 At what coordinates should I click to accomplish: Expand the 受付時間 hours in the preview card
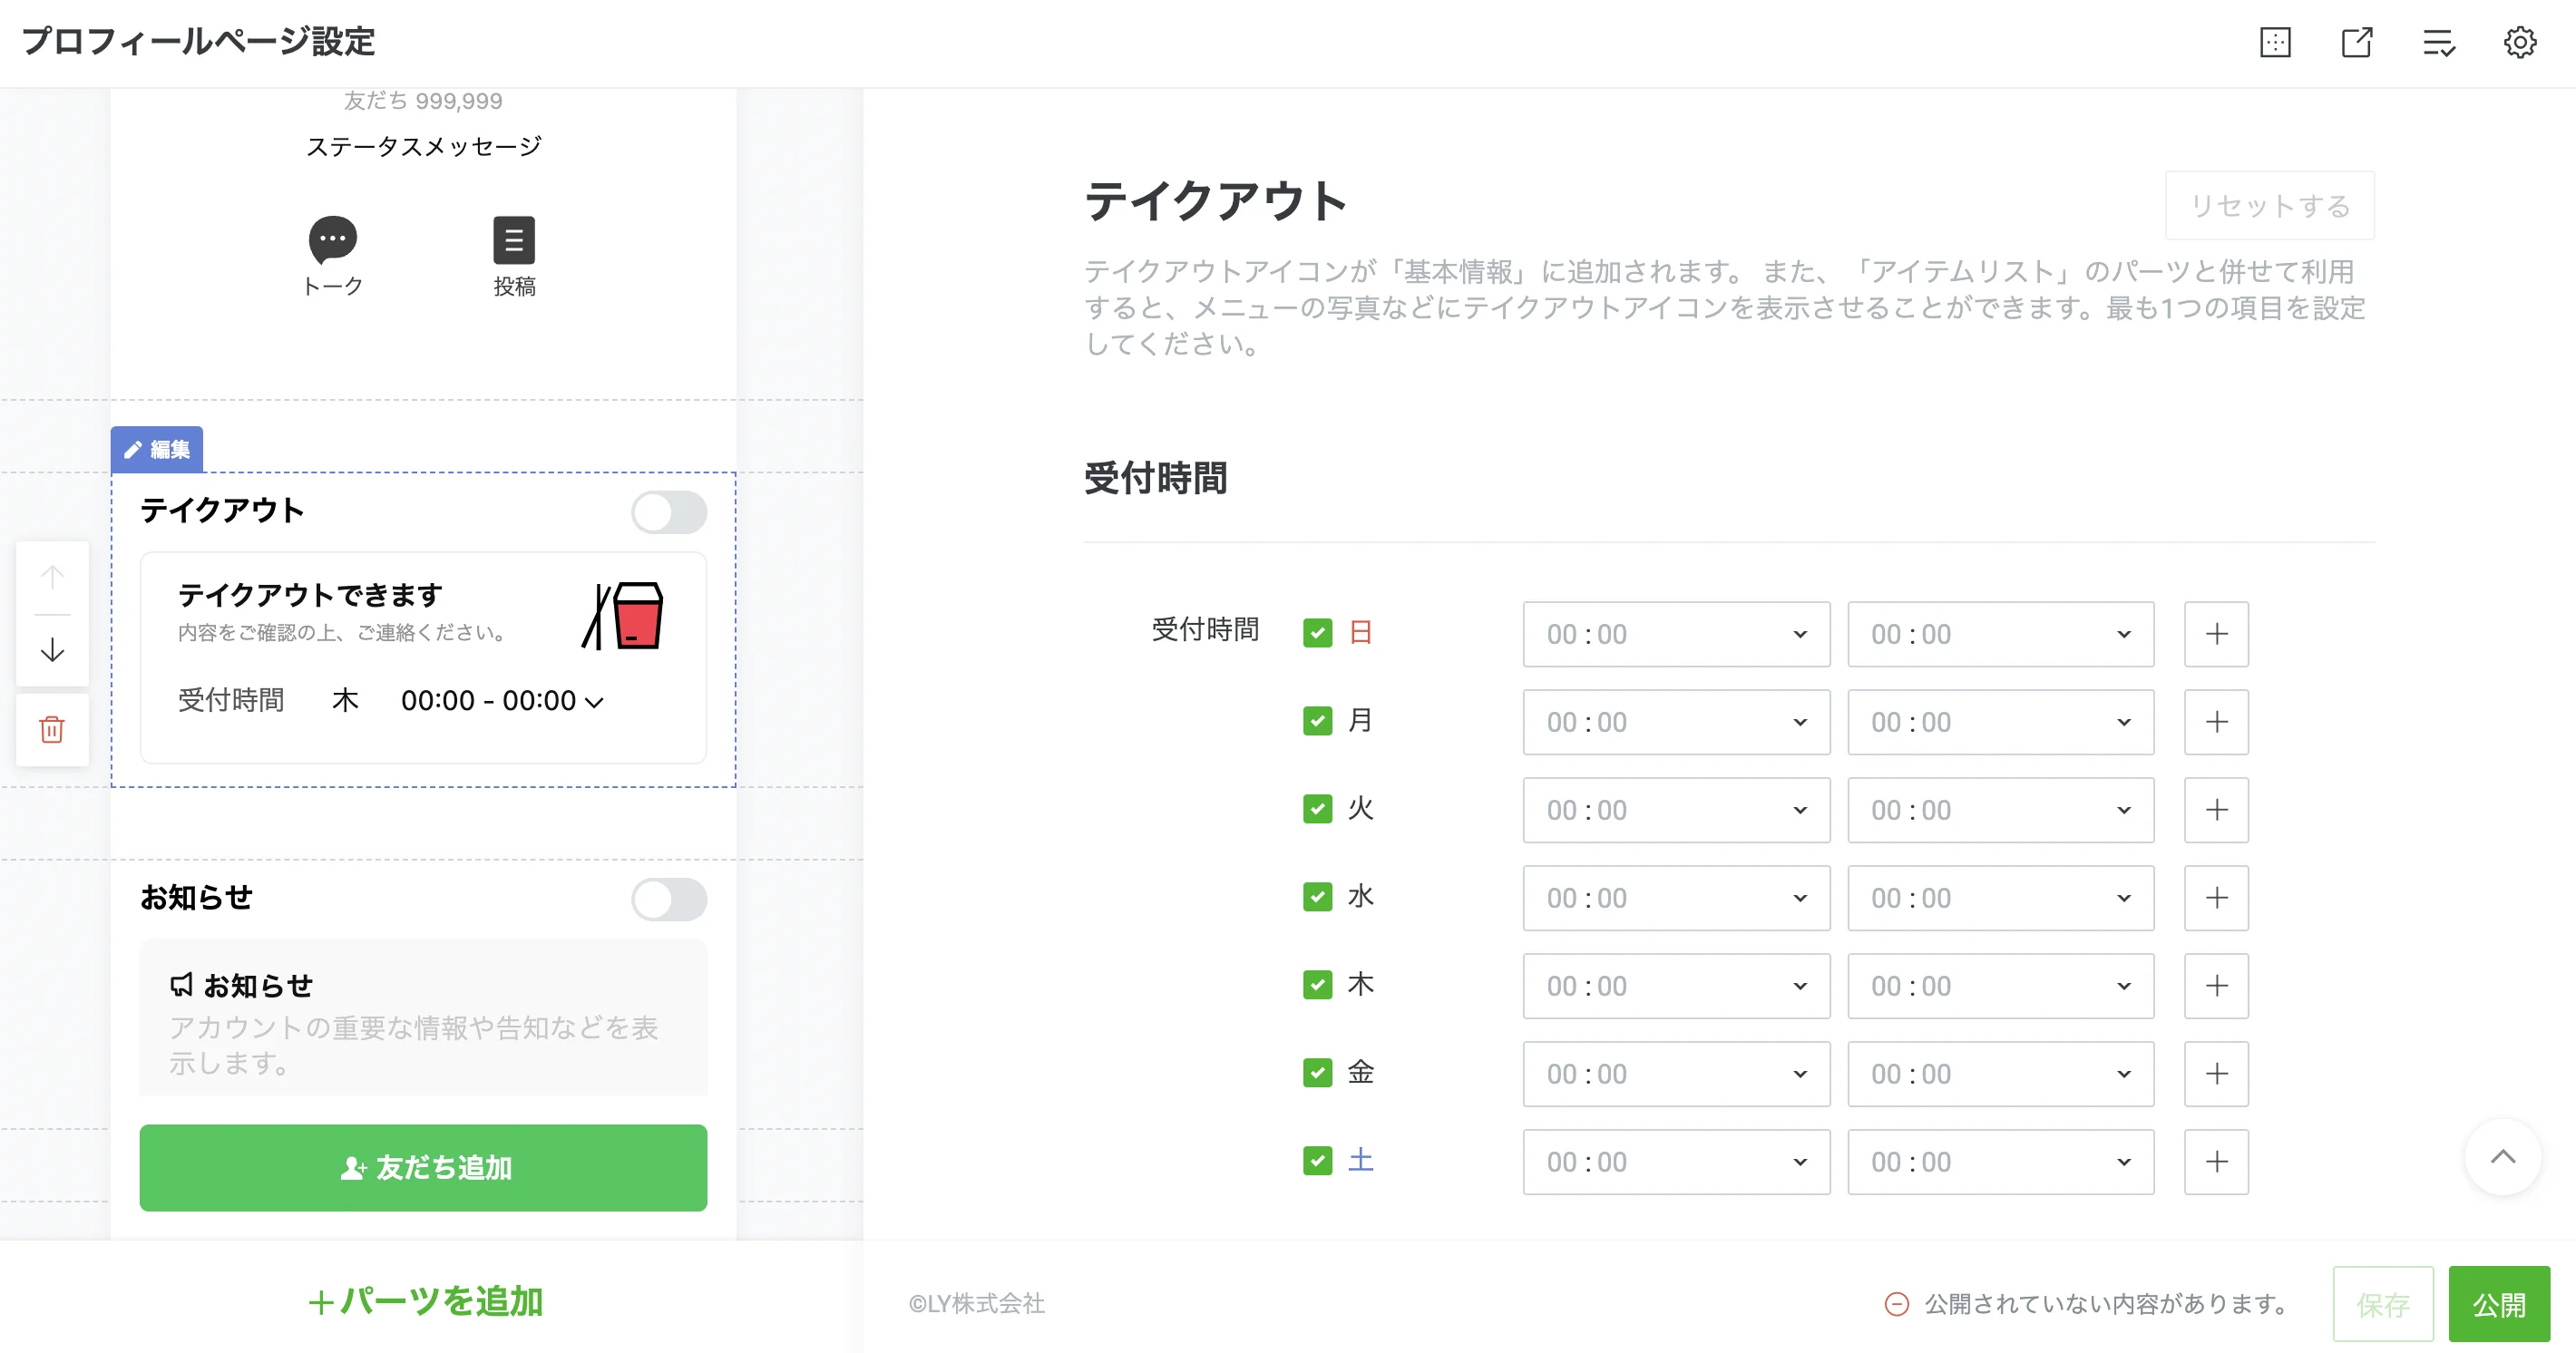click(x=593, y=702)
